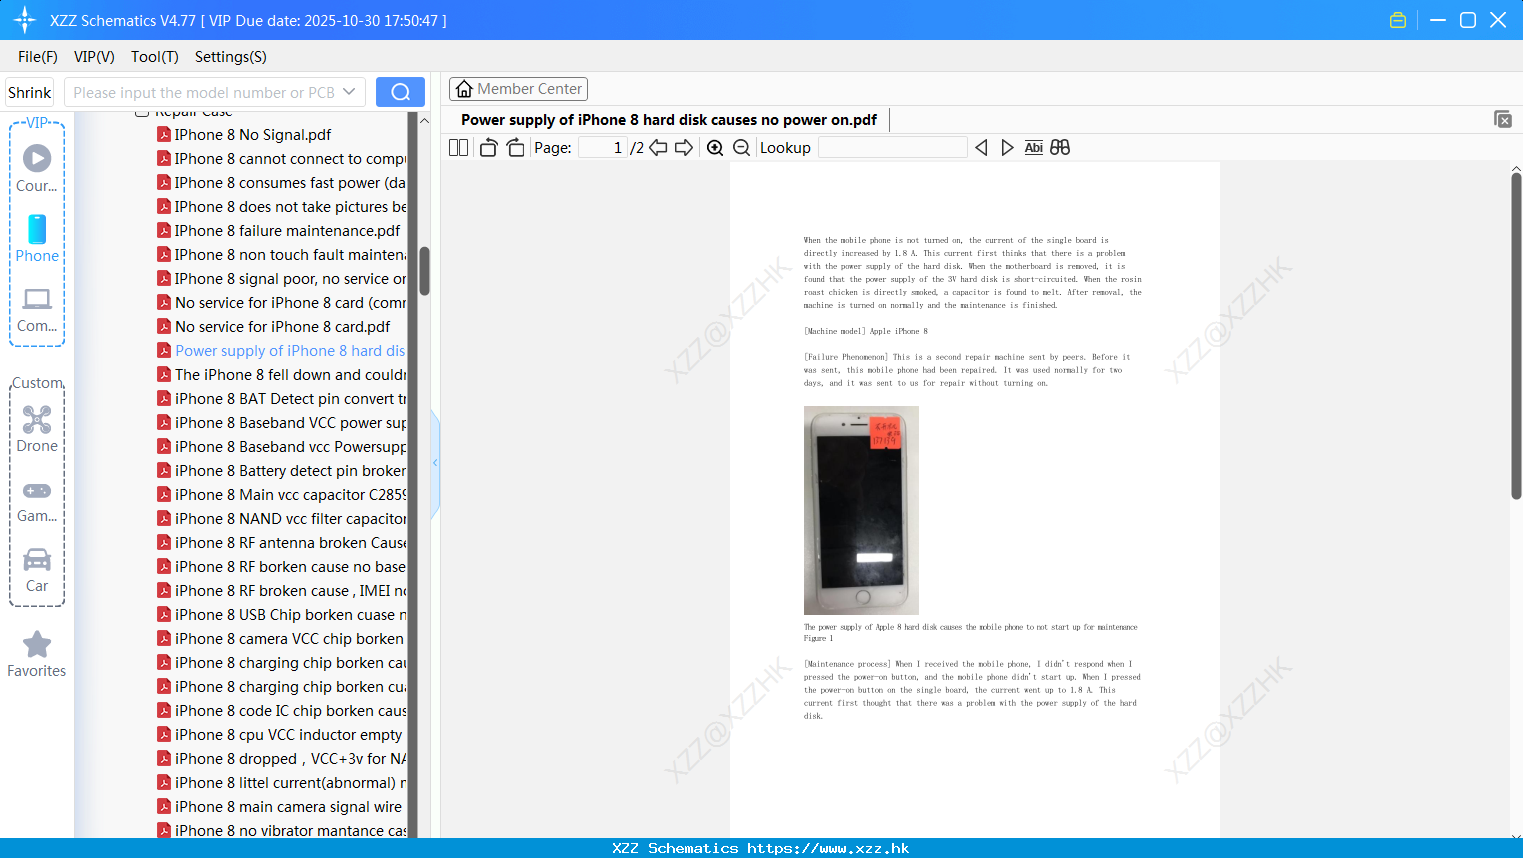Open 'IPhone 8 non touch fault' file
Screen dimensions: 1523x858
[x=281, y=255]
